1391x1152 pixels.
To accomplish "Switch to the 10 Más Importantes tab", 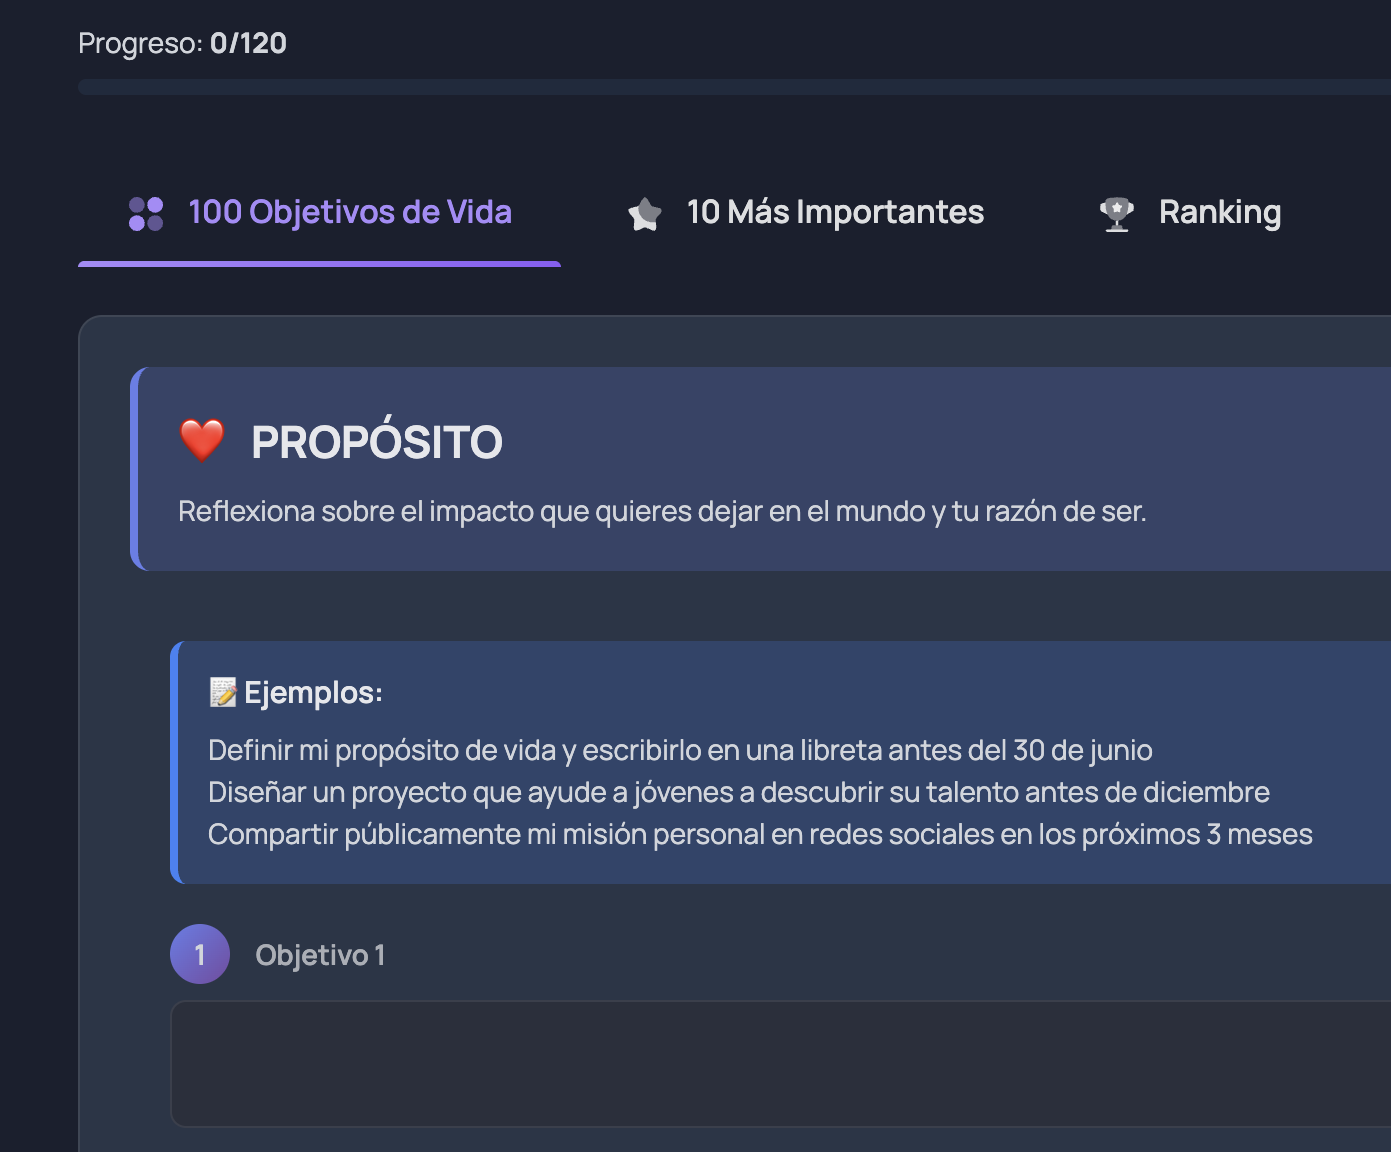I will pyautogui.click(x=835, y=212).
